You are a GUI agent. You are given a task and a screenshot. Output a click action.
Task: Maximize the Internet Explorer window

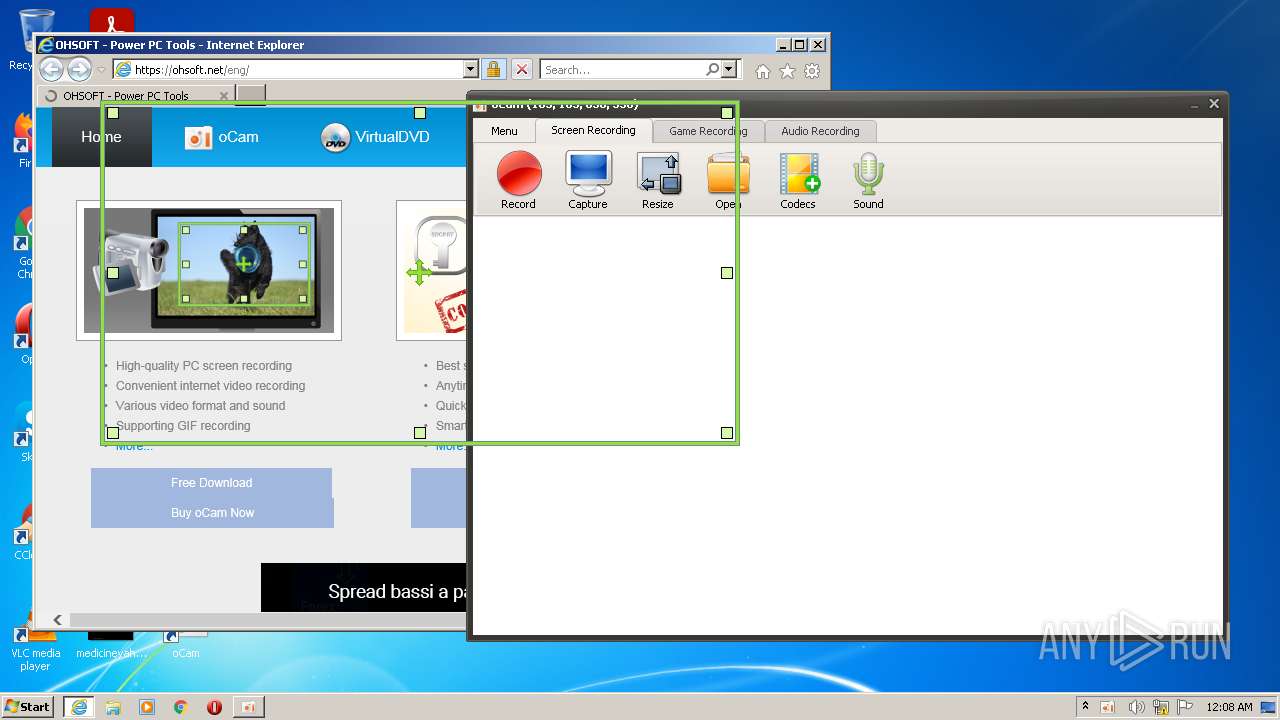pos(799,45)
